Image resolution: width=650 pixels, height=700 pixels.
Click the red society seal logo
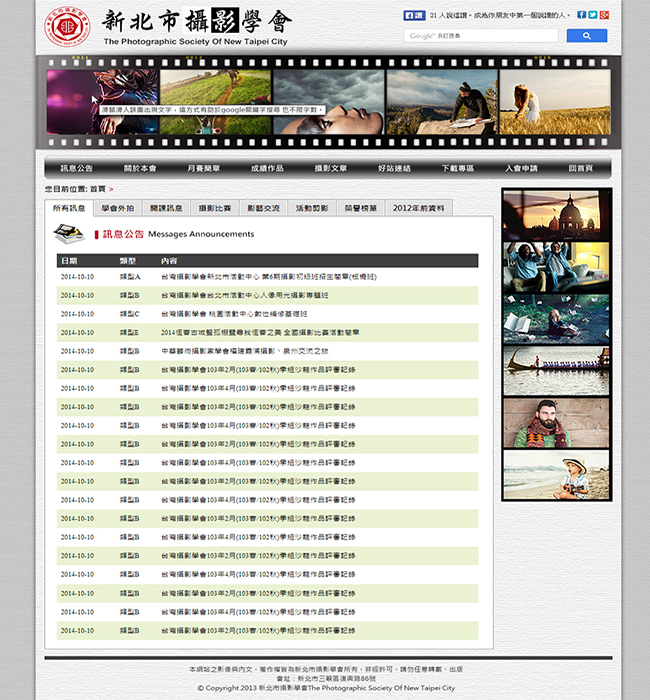(67, 26)
